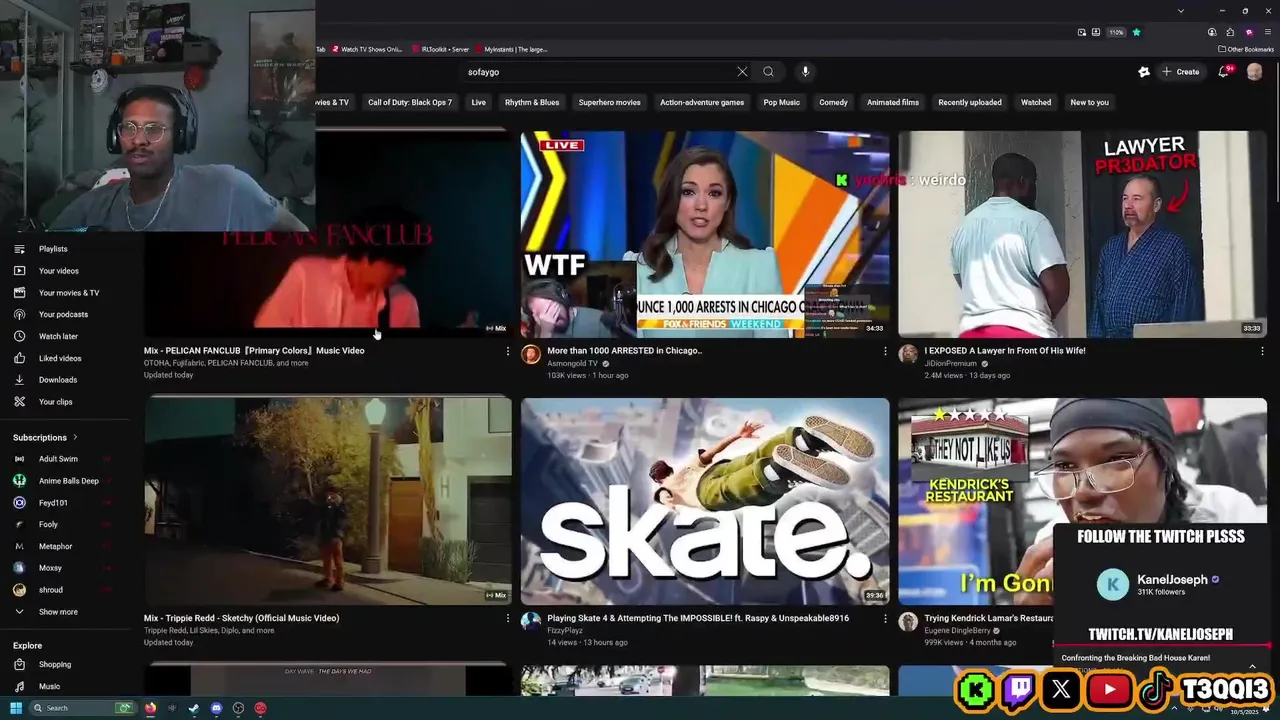
Task: Open options for Playing Skate 4 video
Action: click(885, 618)
